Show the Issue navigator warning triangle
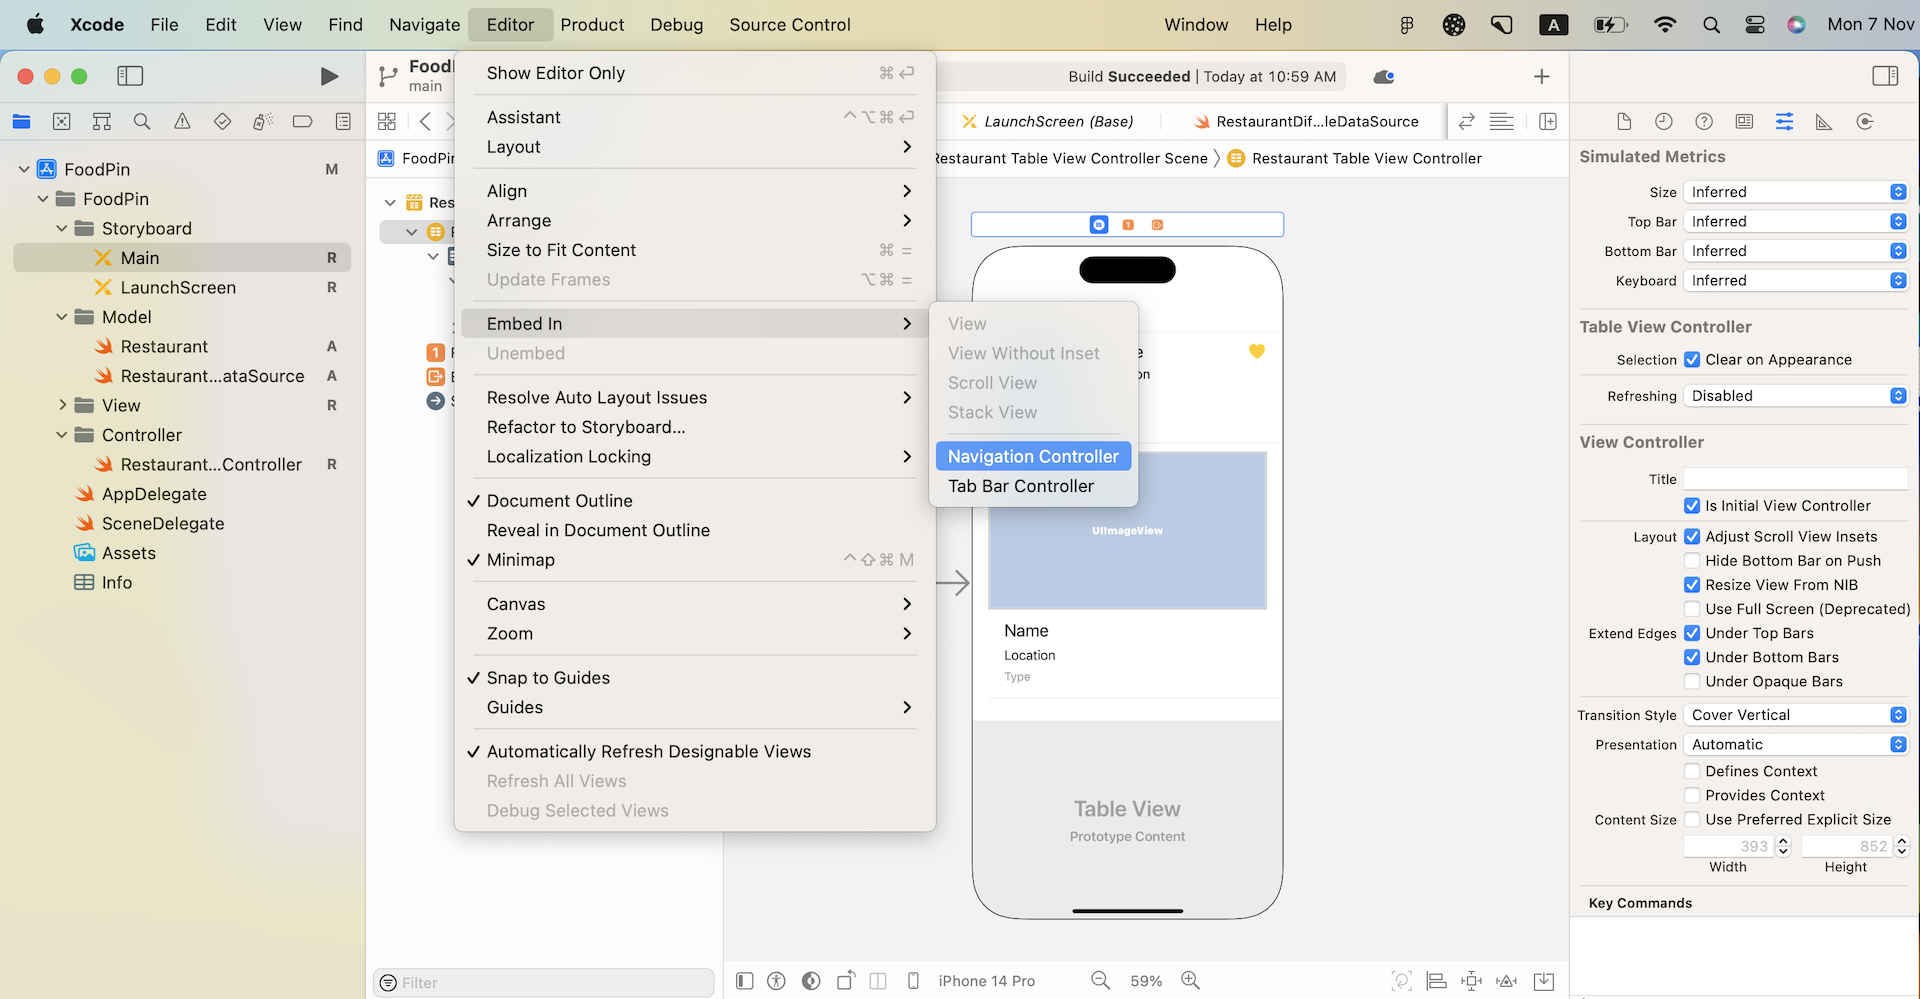This screenshot has height=999, width=1920. click(182, 121)
